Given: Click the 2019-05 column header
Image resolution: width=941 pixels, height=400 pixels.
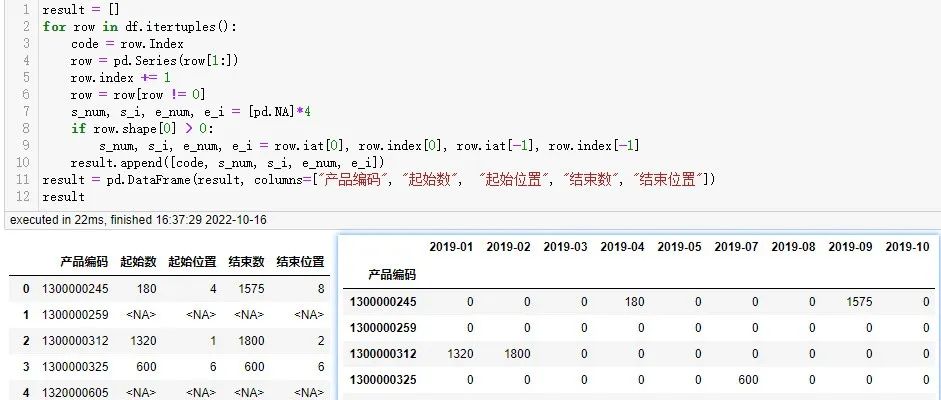Looking at the screenshot, I should (x=679, y=246).
